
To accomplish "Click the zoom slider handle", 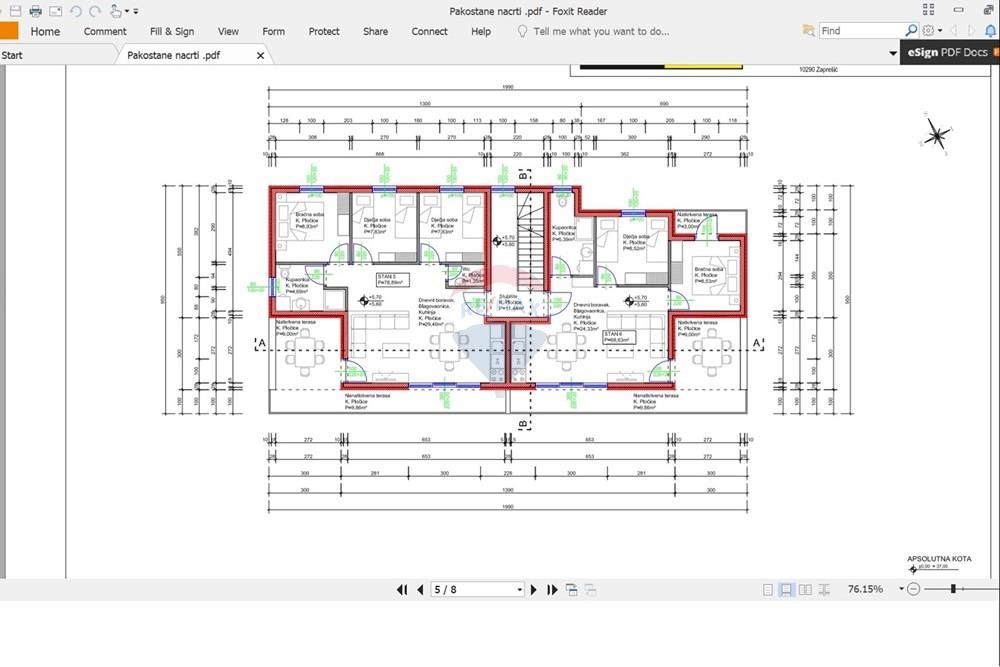I will click(953, 589).
